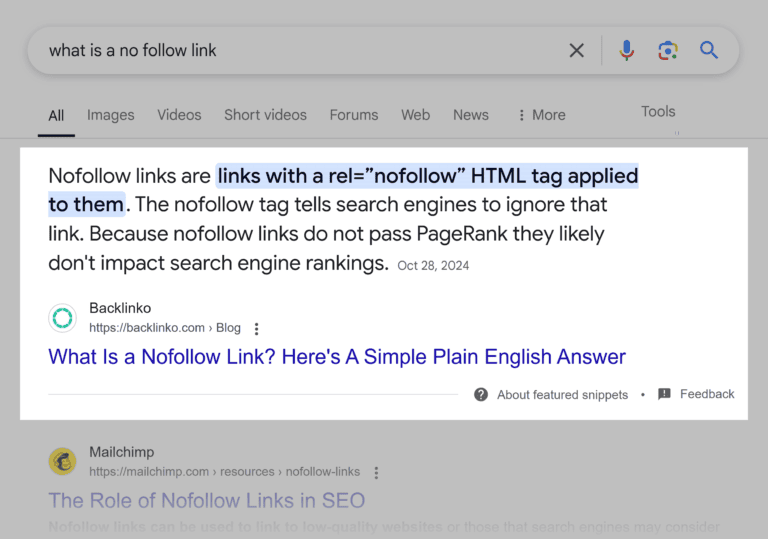Open "The Role of Nofollow Links in SEO"
The height and width of the screenshot is (539, 768).
(207, 501)
